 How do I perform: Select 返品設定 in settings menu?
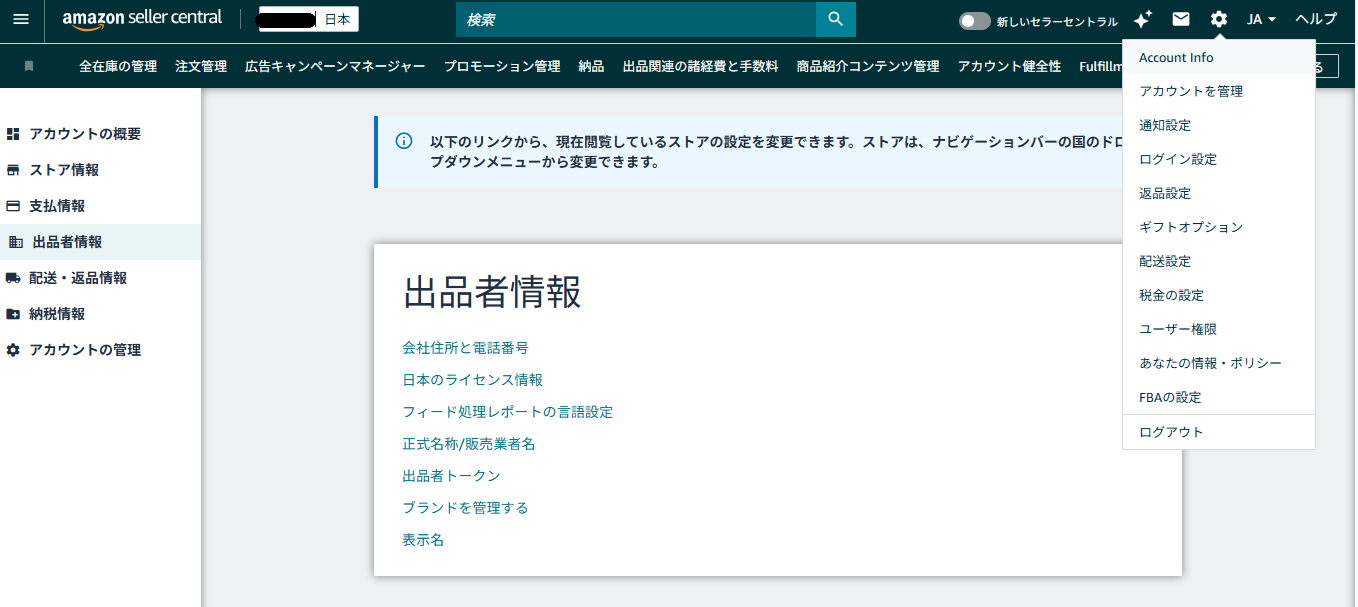pos(1219,193)
